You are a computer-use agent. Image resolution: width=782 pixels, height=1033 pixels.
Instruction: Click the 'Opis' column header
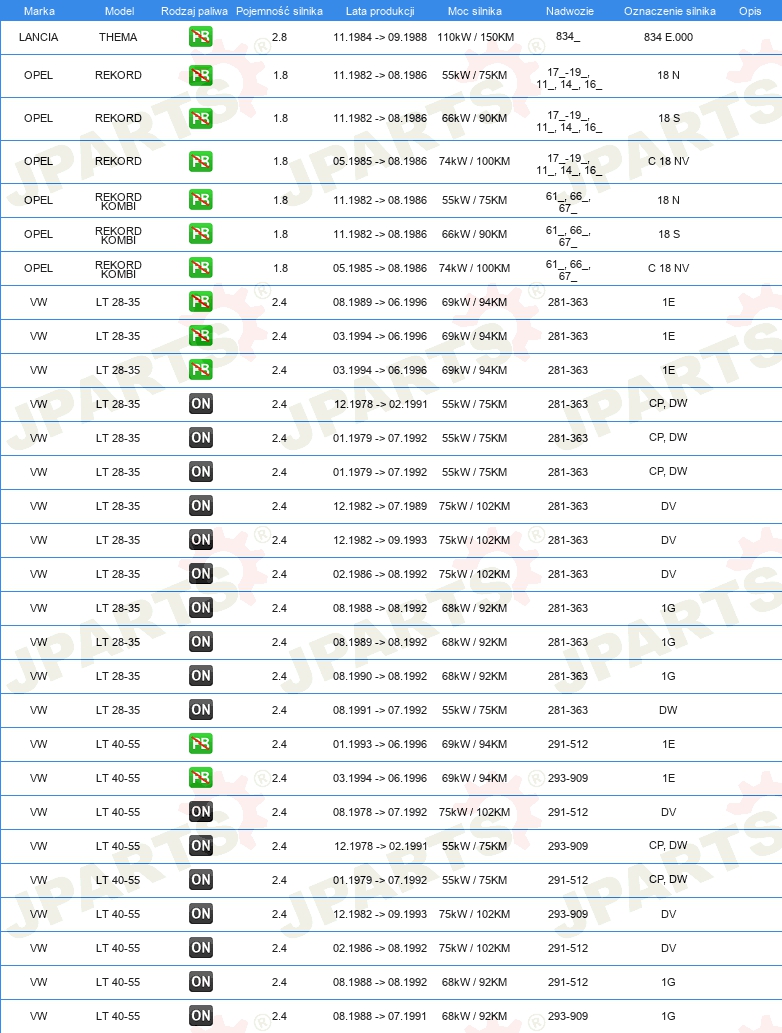[750, 11]
